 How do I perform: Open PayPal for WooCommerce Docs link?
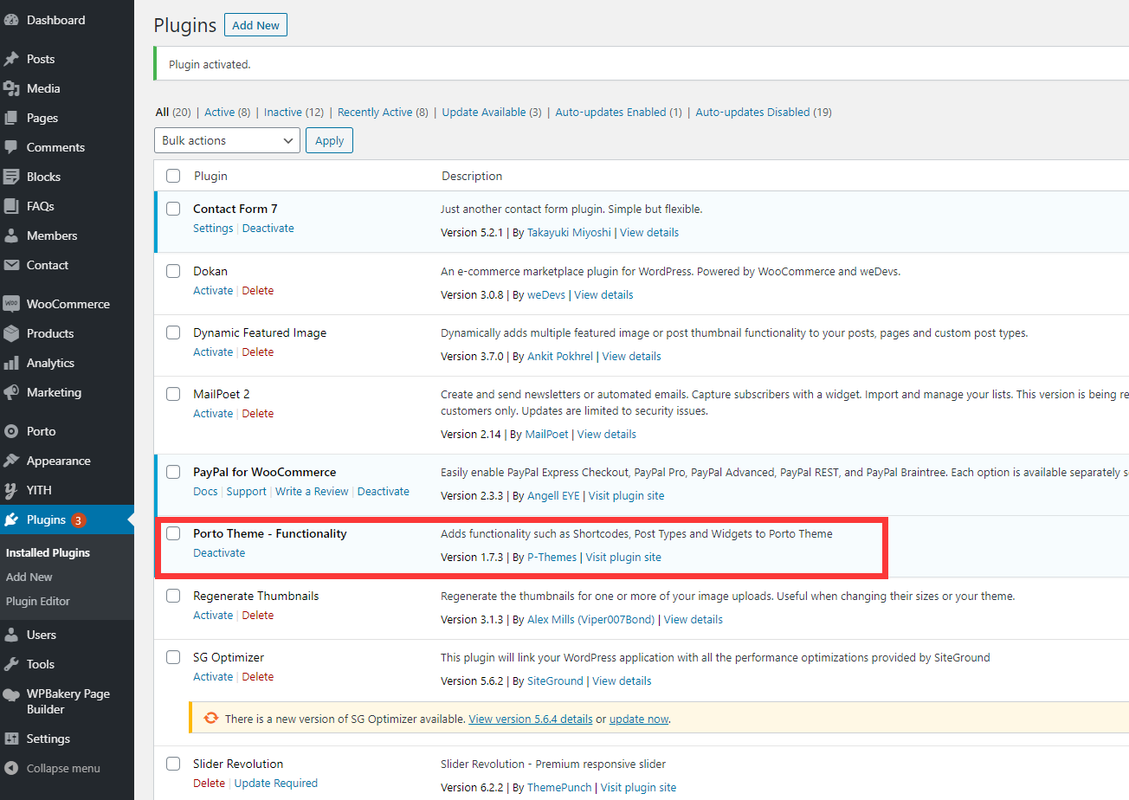click(x=205, y=492)
